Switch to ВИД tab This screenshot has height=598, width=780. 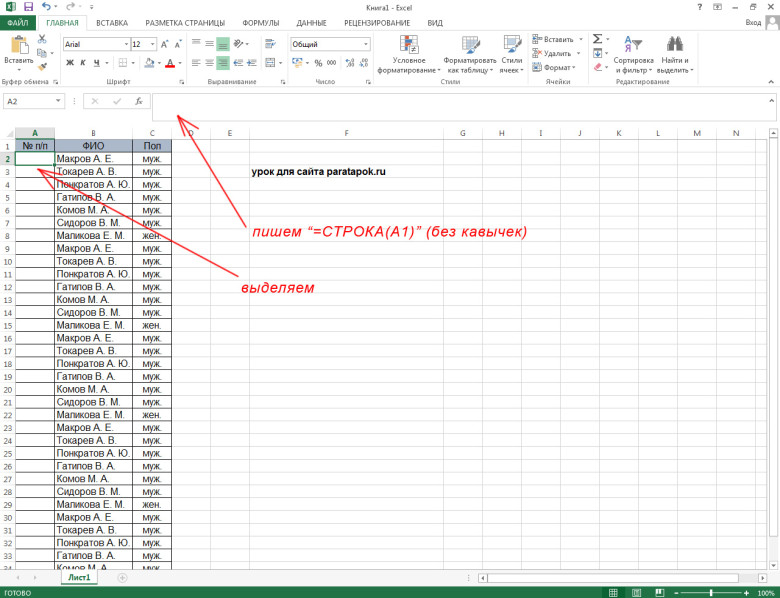[x=435, y=23]
